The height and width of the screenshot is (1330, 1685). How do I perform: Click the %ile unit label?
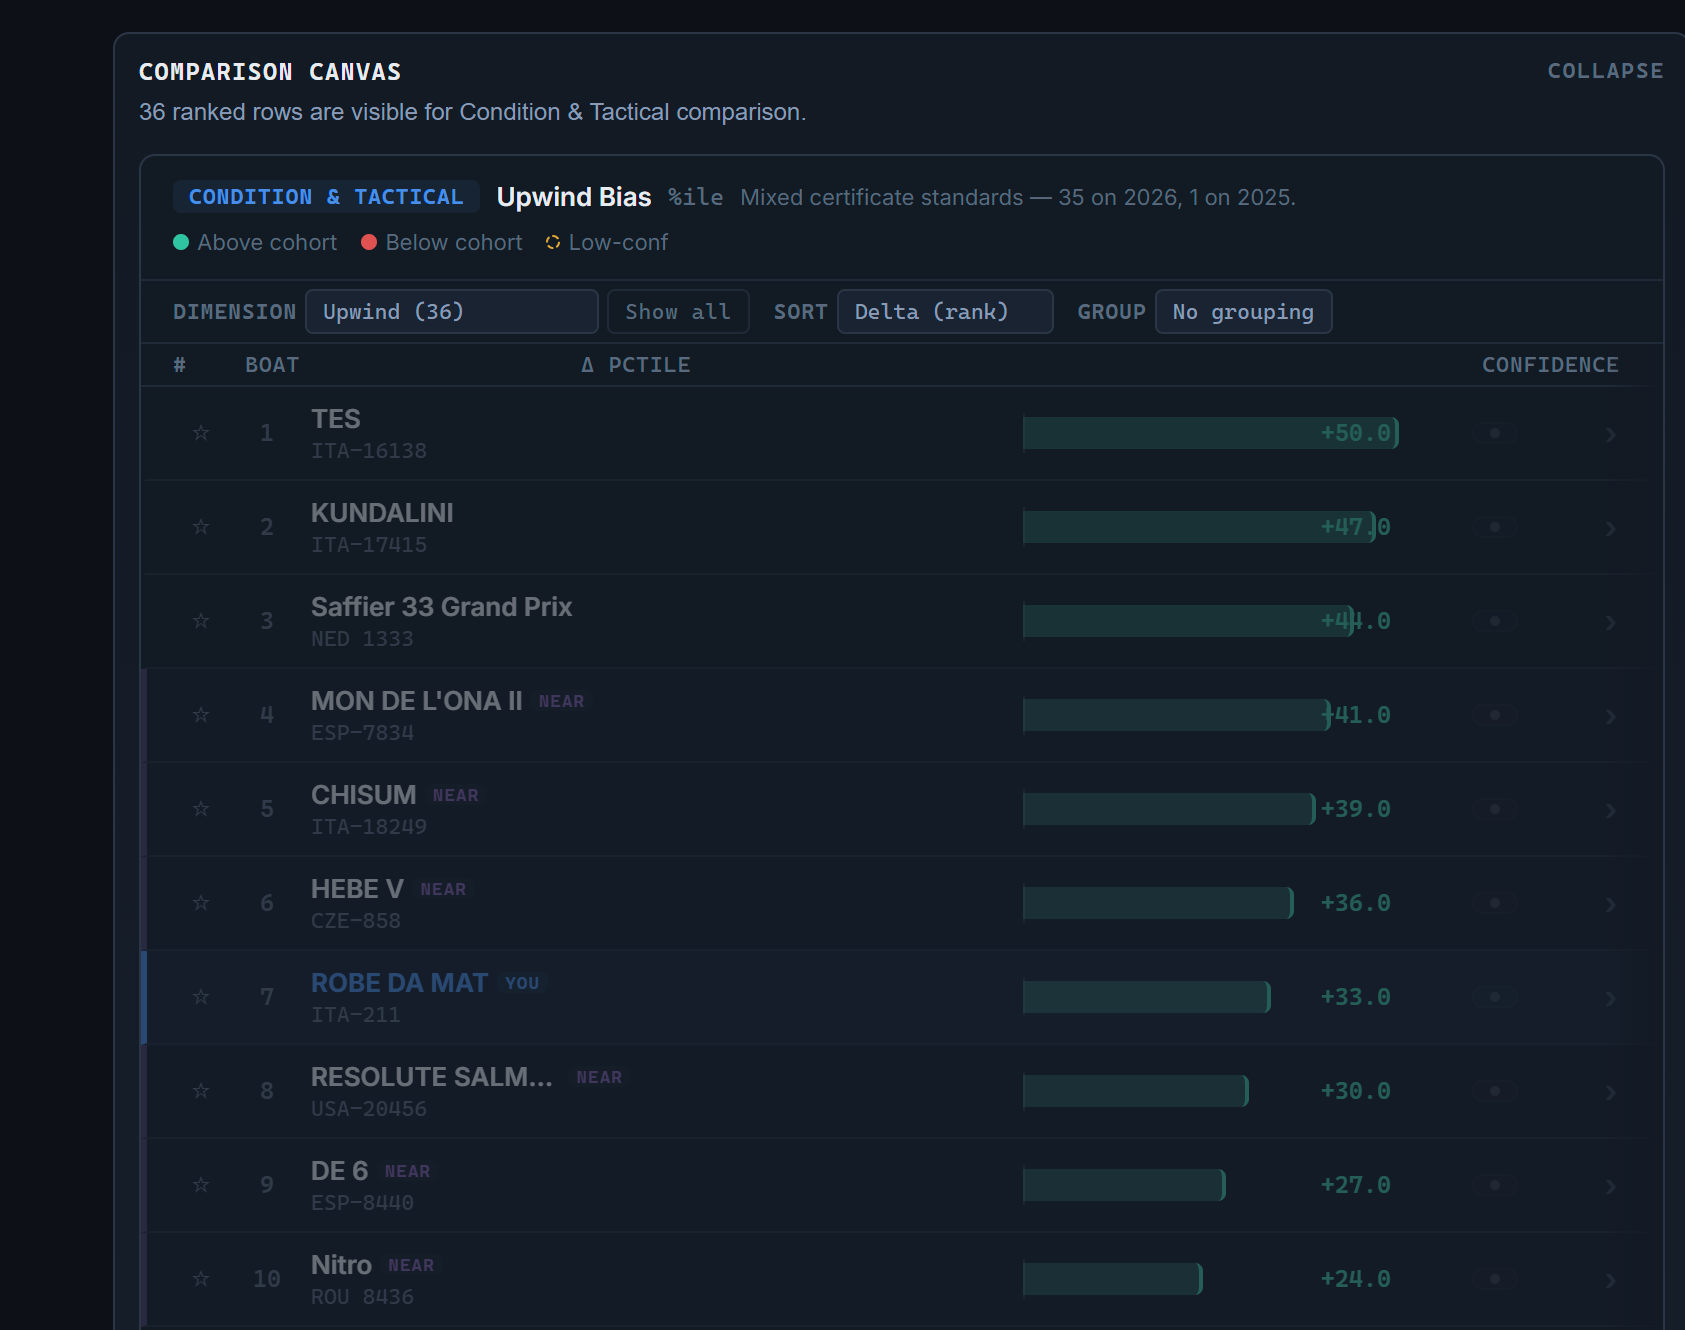coord(696,197)
